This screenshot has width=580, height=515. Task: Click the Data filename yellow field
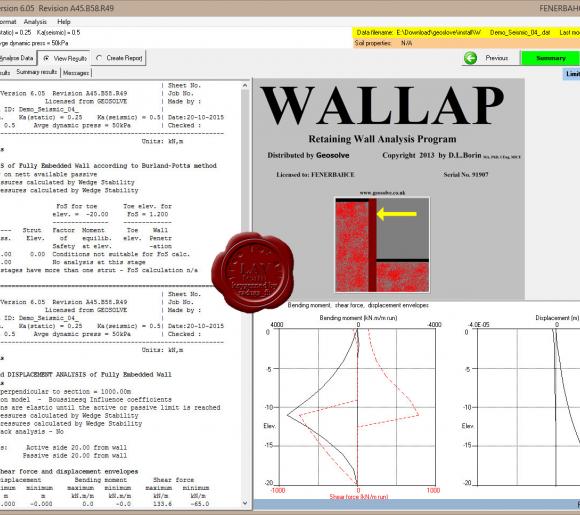click(466, 33)
